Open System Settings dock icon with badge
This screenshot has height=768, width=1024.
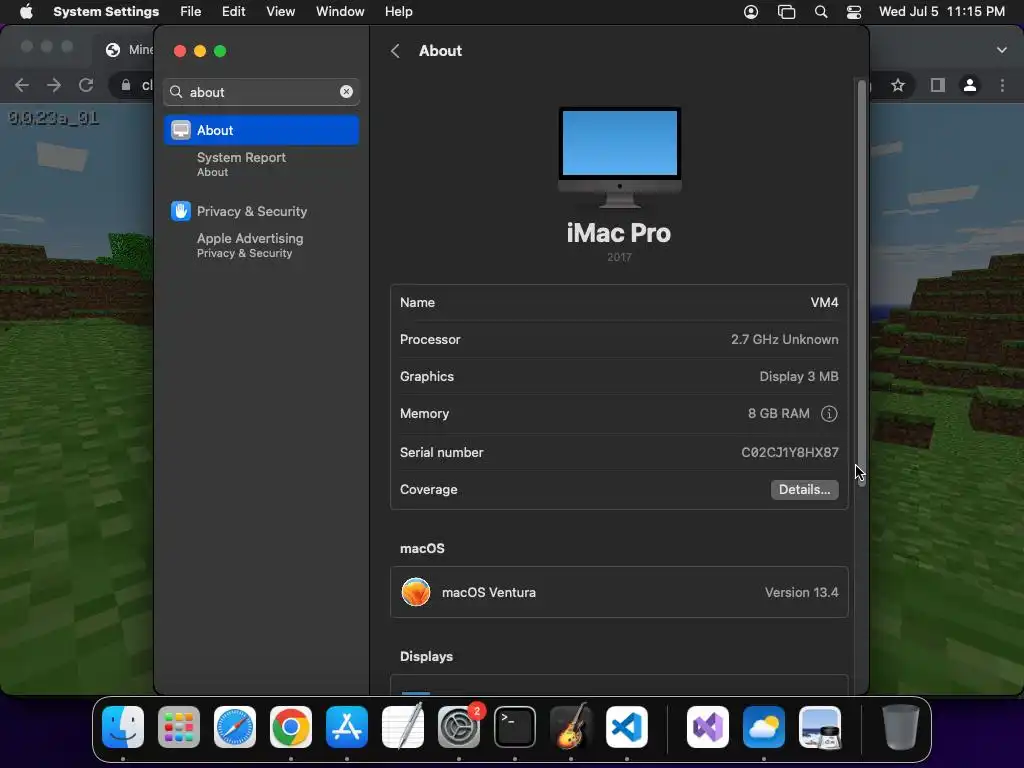459,727
